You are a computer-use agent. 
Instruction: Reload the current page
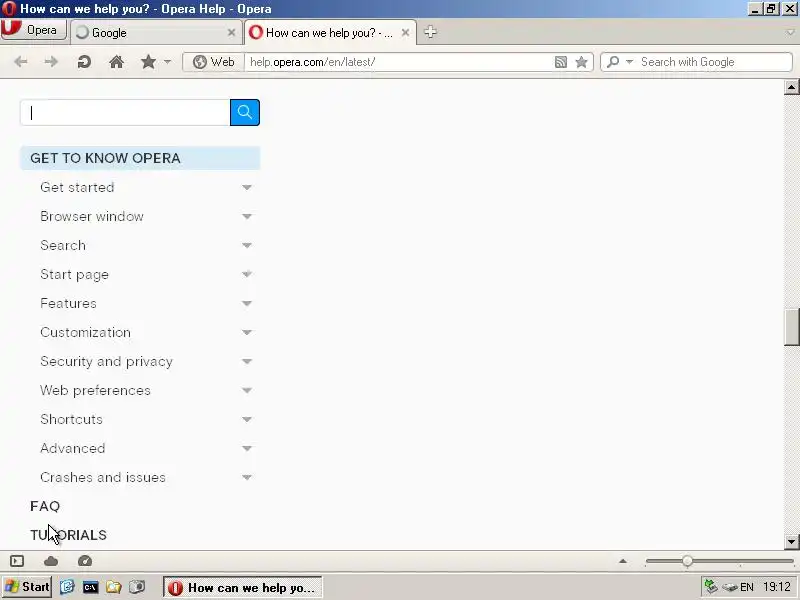[84, 62]
